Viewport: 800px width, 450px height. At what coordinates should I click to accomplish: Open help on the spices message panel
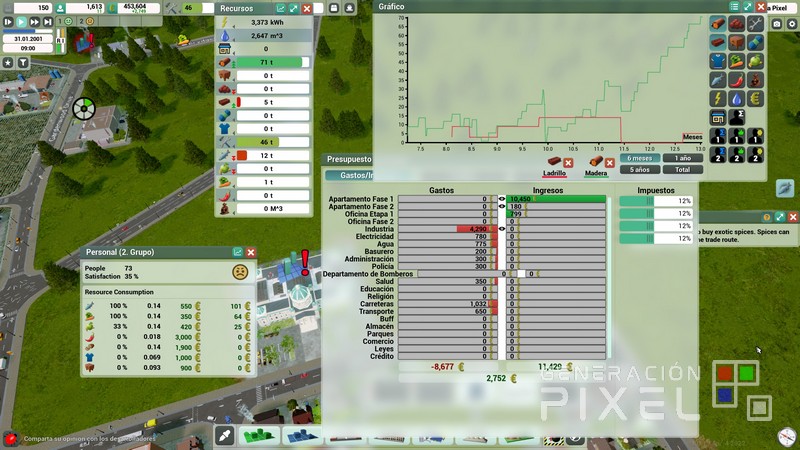tap(766, 217)
